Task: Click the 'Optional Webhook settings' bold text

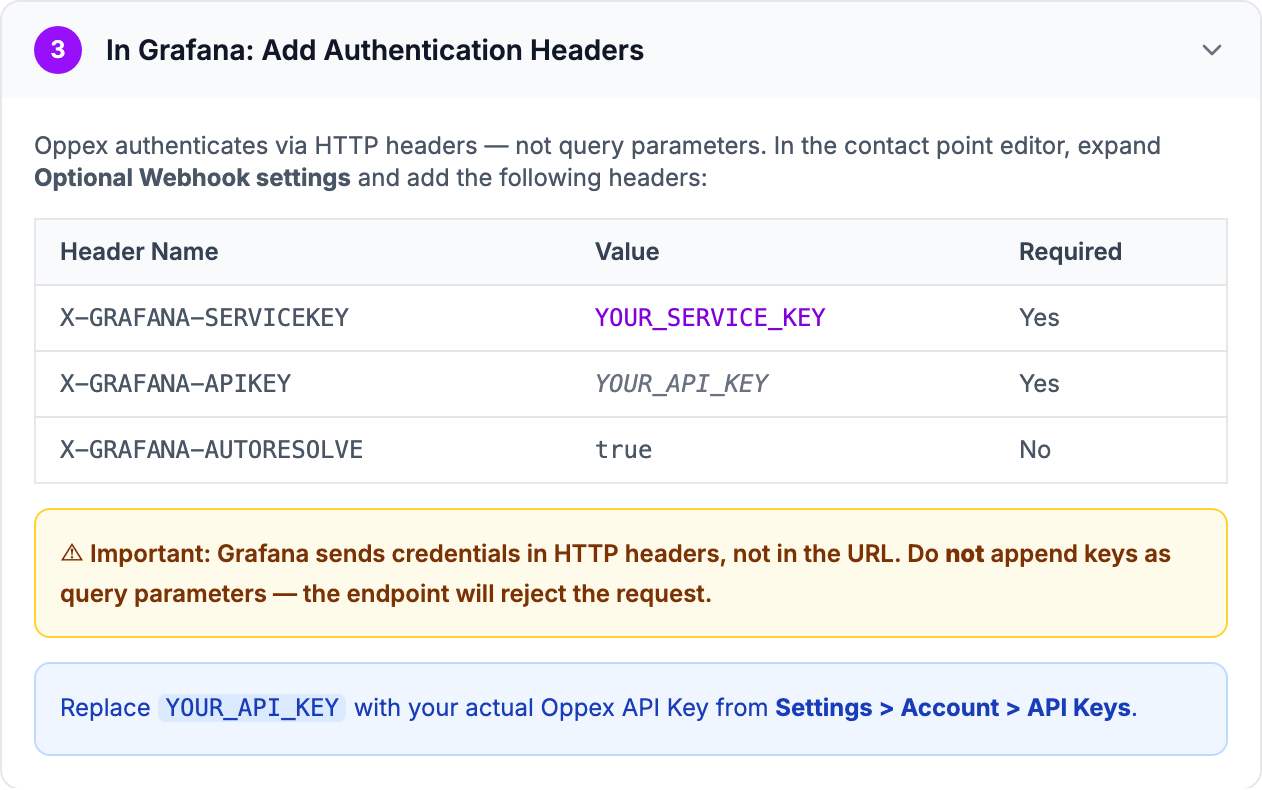Action: [x=192, y=178]
